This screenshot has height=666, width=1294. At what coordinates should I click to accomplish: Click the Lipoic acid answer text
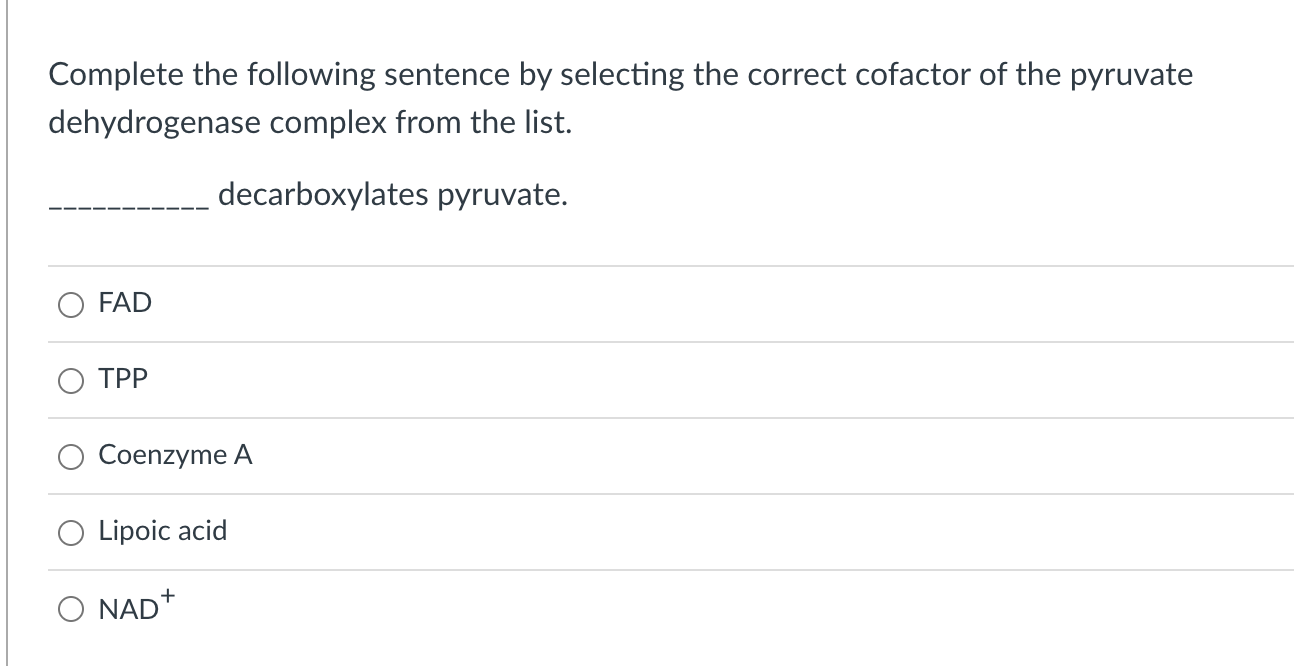(163, 531)
